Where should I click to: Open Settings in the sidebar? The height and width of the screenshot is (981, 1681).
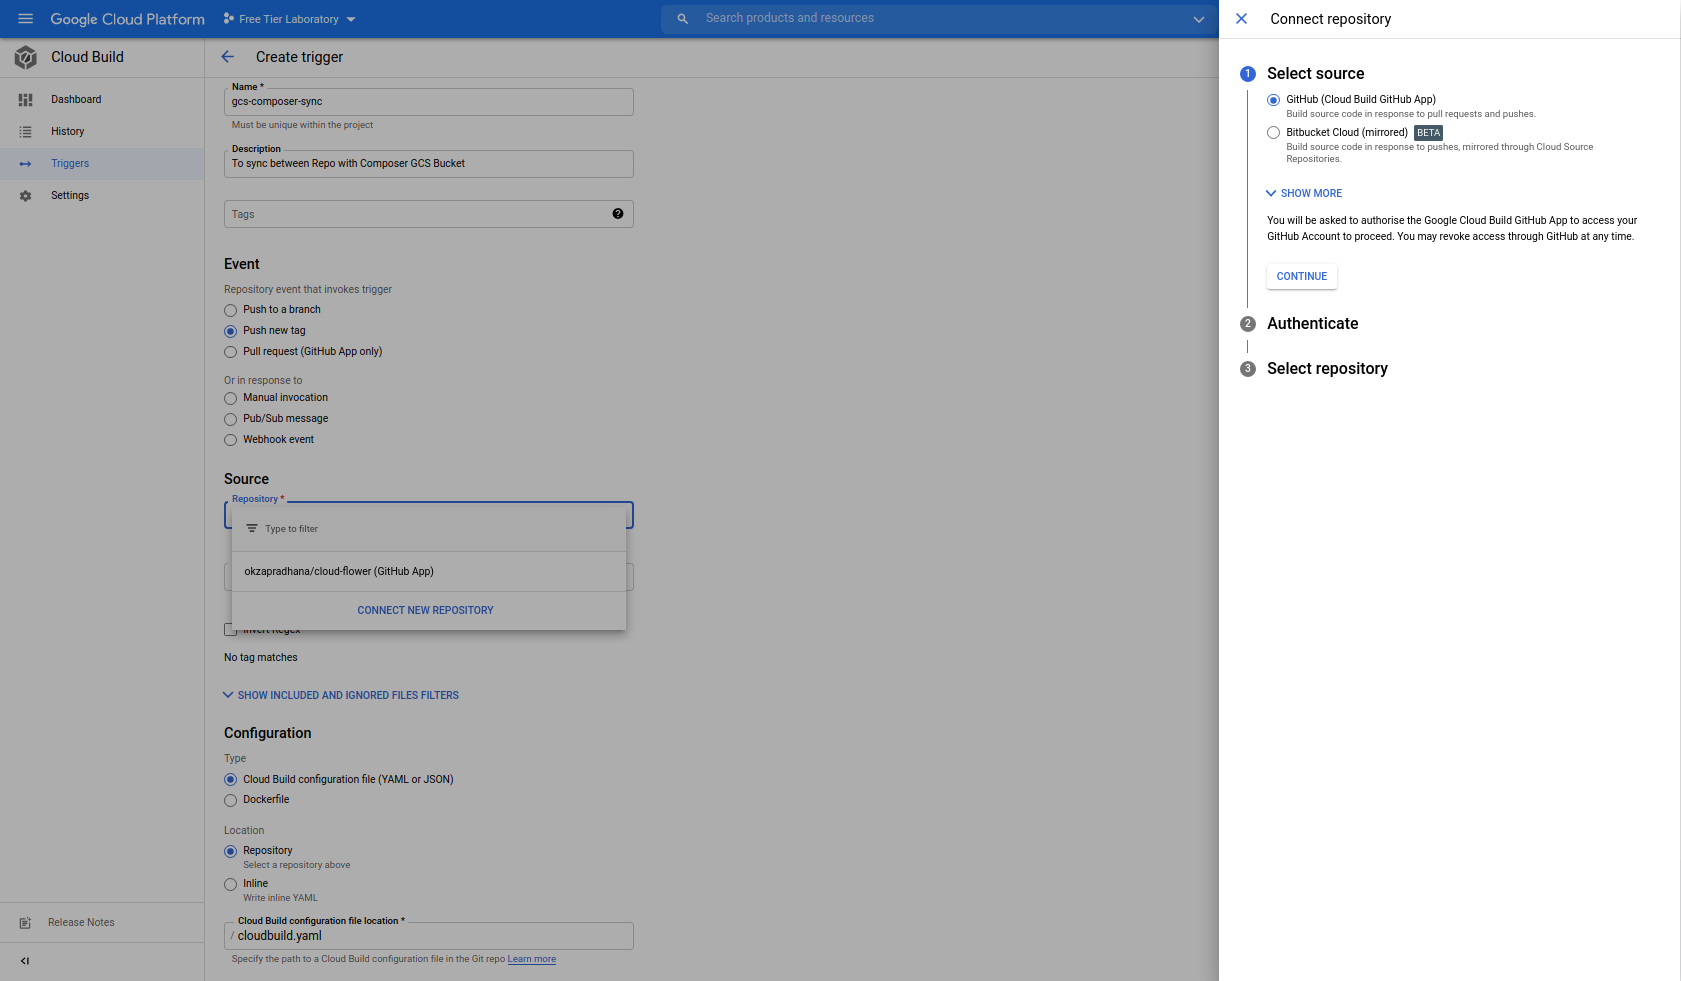click(x=102, y=196)
